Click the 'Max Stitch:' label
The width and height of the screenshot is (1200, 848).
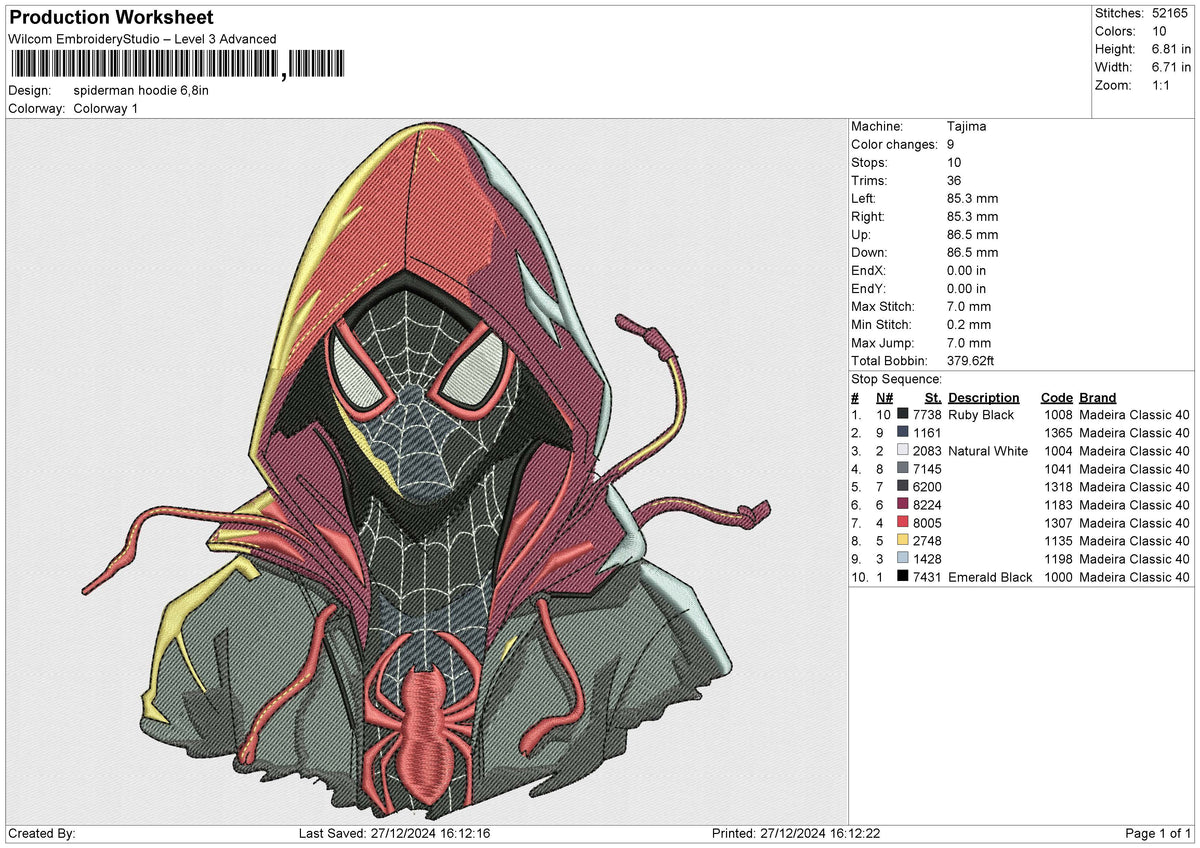884,307
